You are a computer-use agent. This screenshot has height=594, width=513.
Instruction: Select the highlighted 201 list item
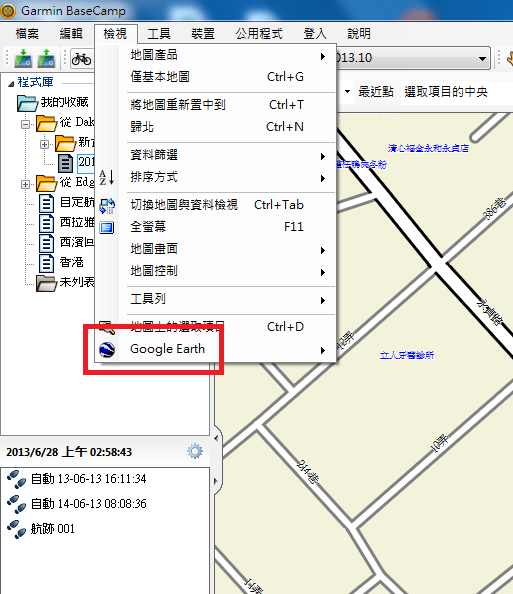[x=86, y=163]
